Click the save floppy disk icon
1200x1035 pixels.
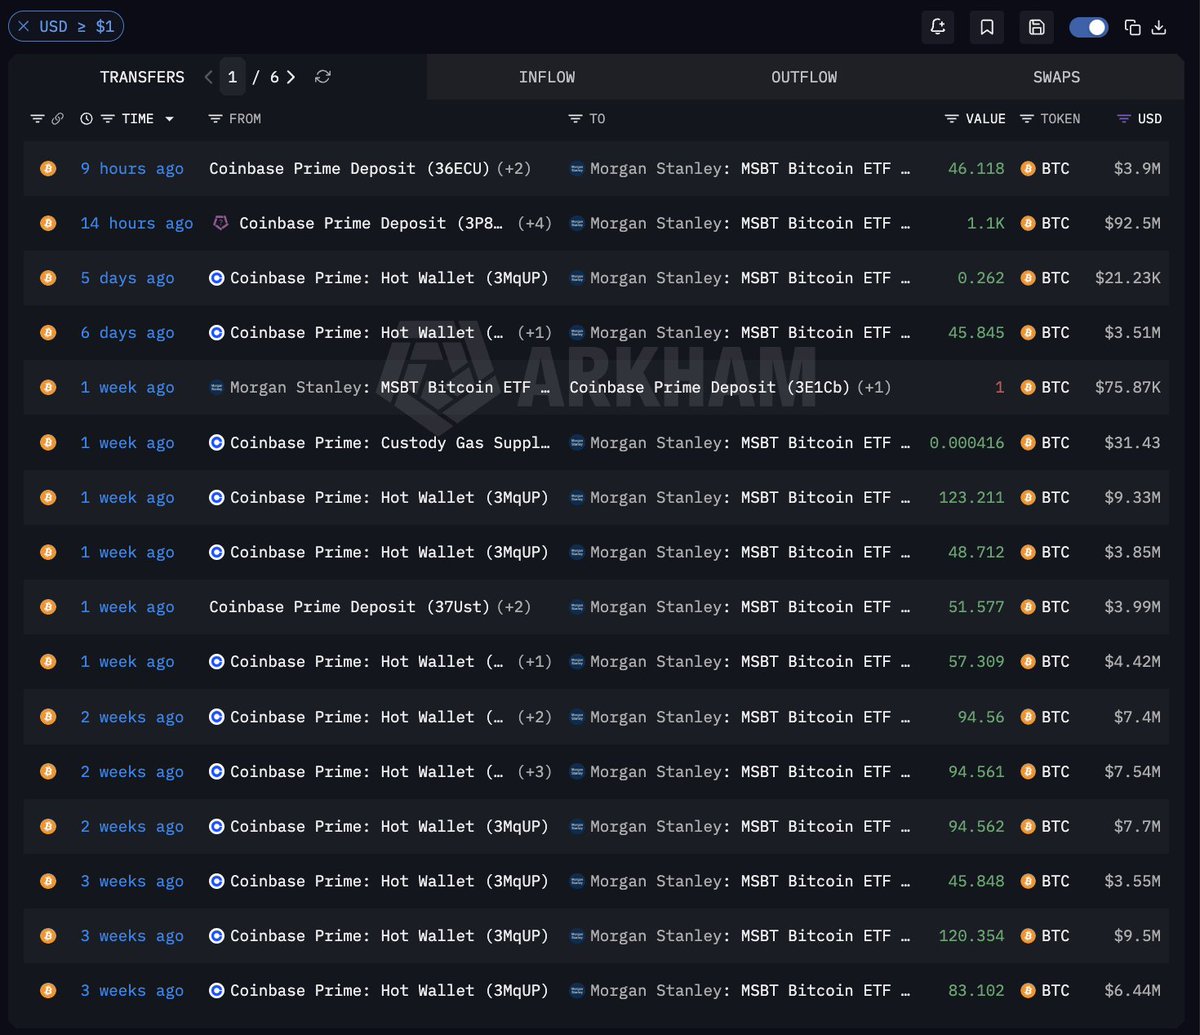tap(1037, 27)
